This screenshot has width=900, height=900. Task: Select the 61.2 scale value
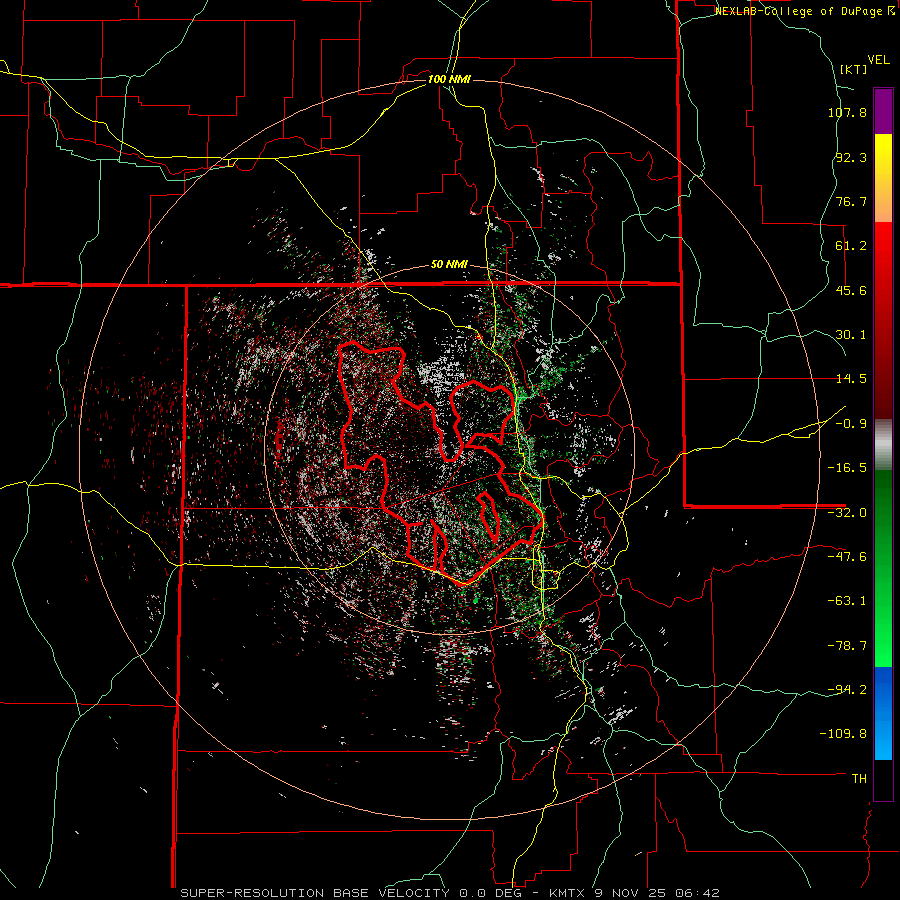(851, 246)
